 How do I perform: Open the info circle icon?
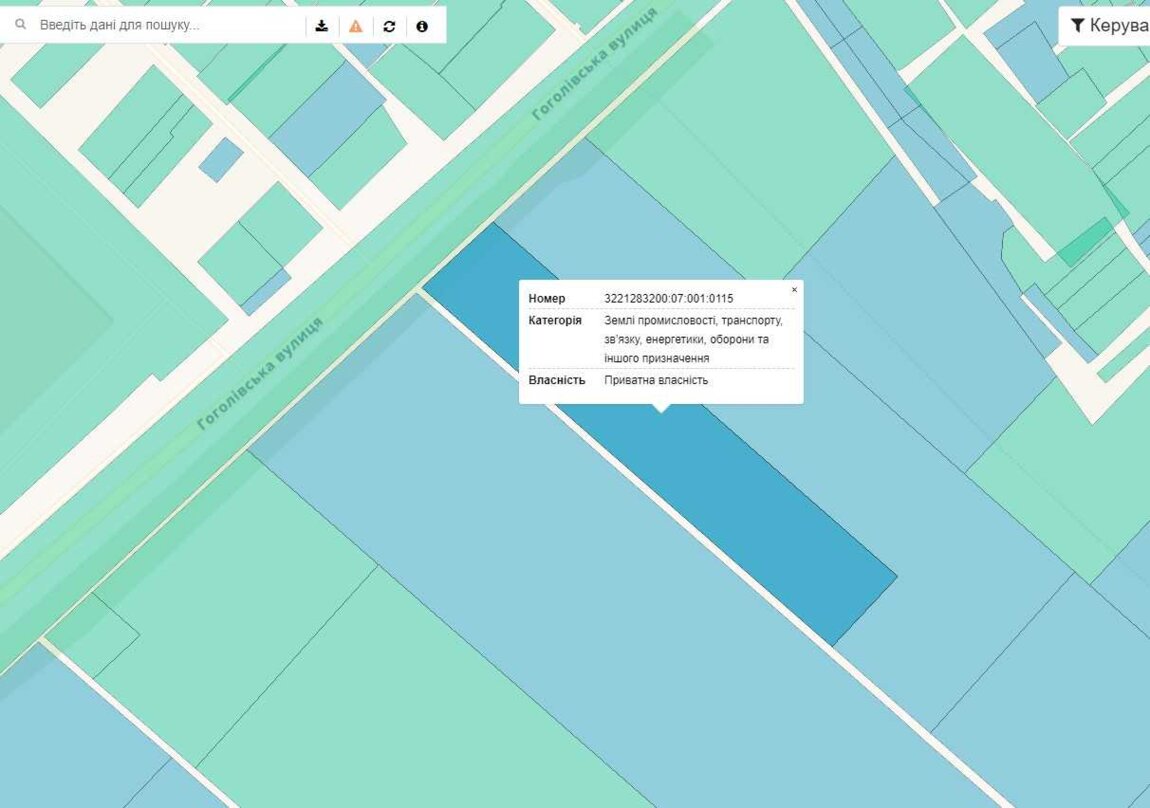(x=422, y=26)
